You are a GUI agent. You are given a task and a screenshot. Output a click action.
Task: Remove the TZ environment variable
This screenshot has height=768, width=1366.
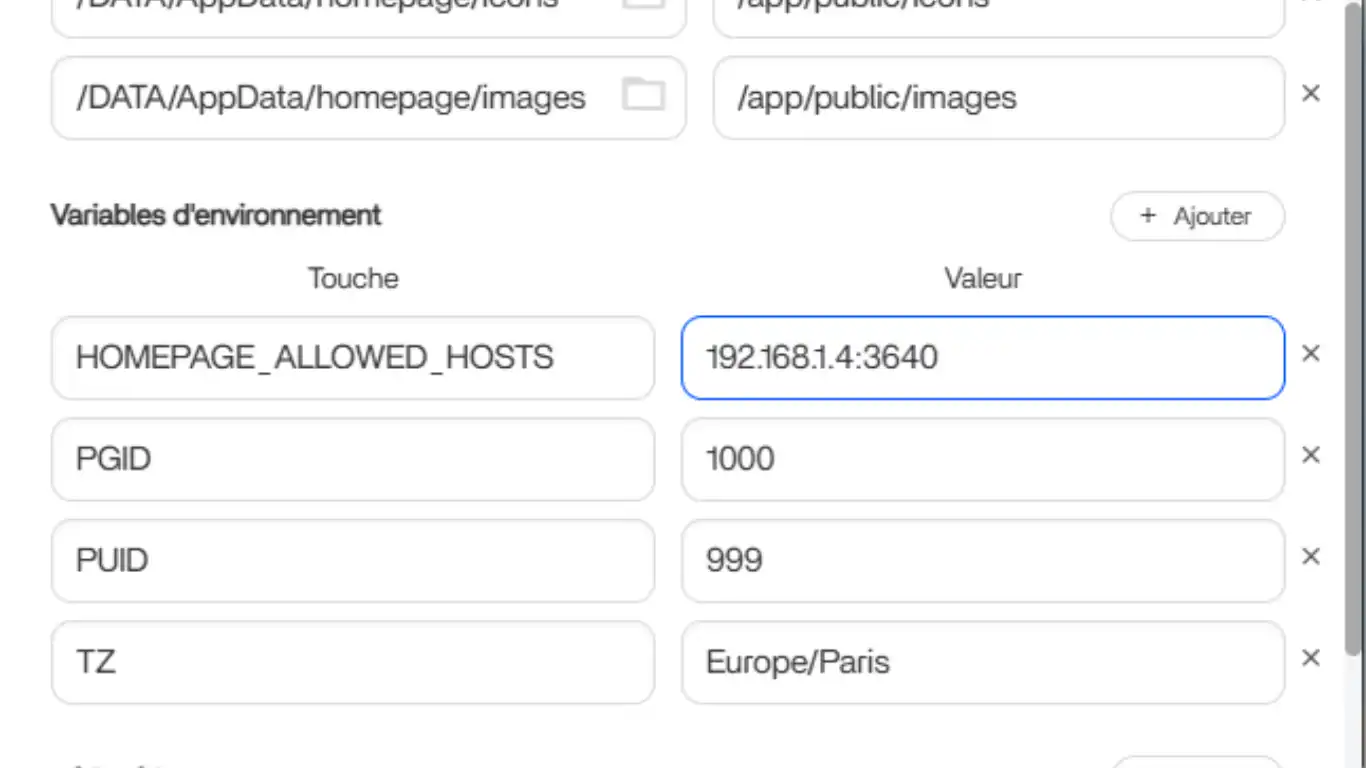1310,657
